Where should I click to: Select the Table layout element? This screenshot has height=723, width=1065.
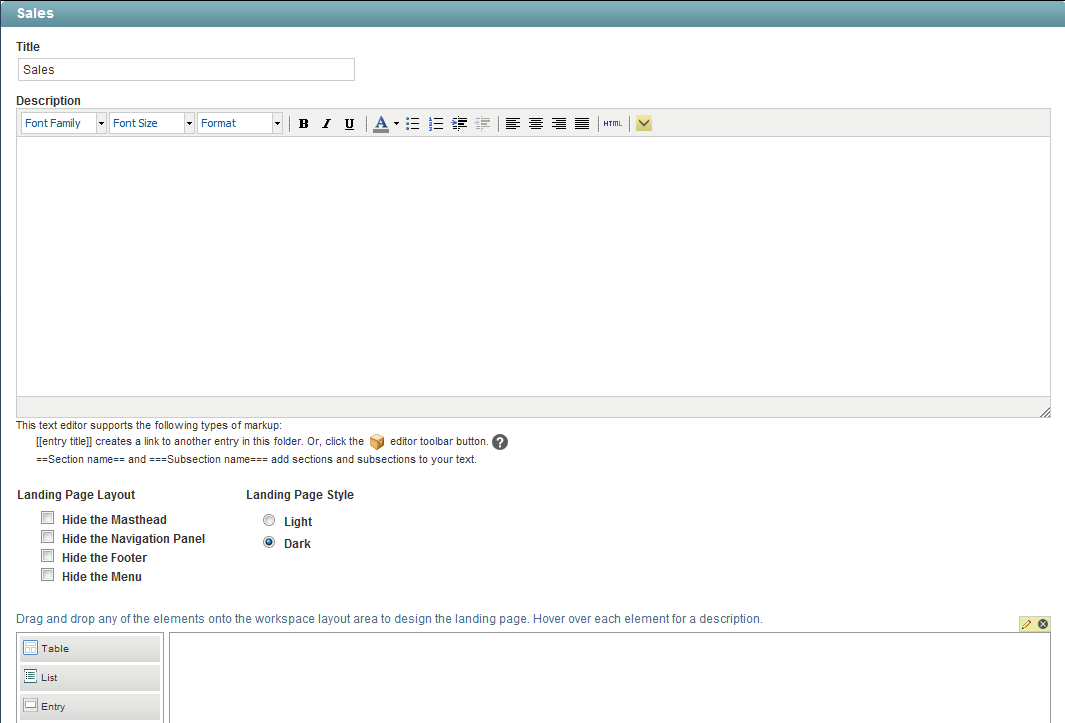[90, 648]
